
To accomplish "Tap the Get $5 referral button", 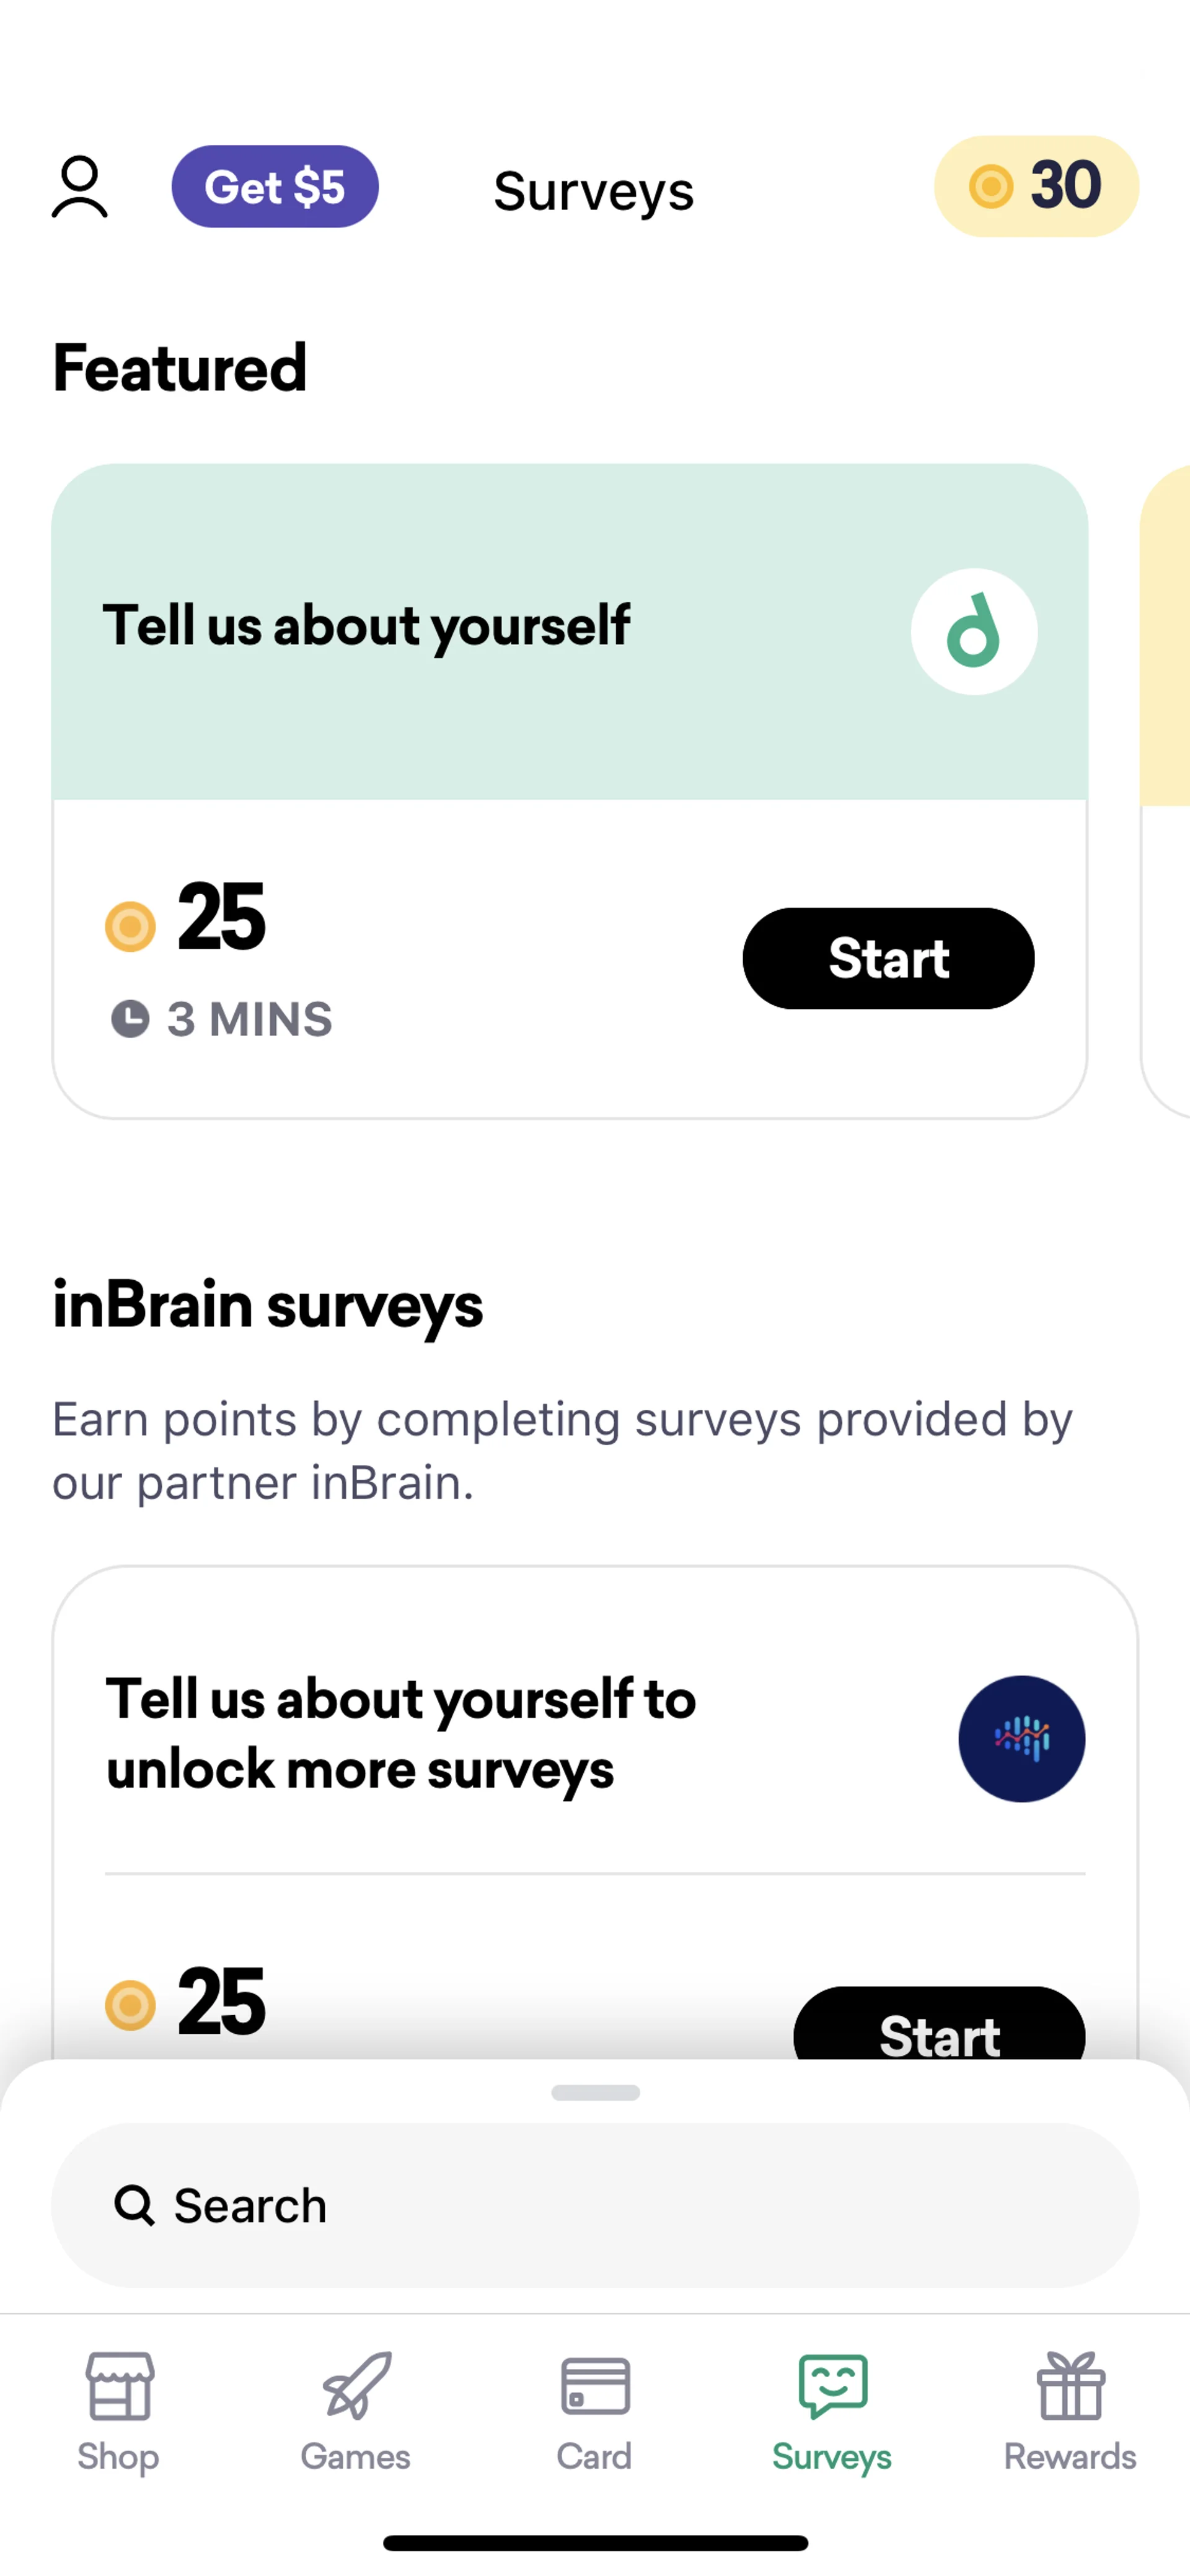I will coord(275,187).
